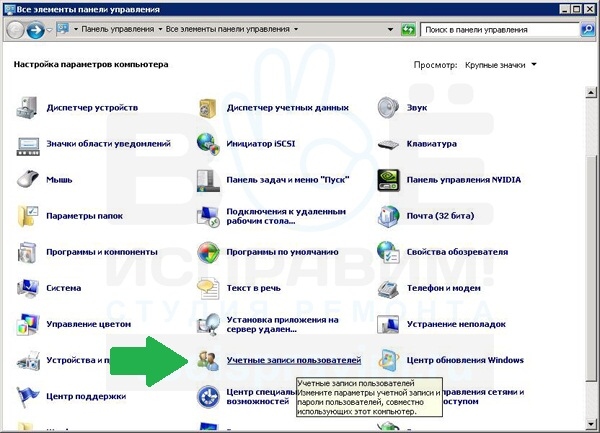The width and height of the screenshot is (600, 433).
Task: Expand the Панель управления breadcrumb arrow
Action: coord(160,29)
